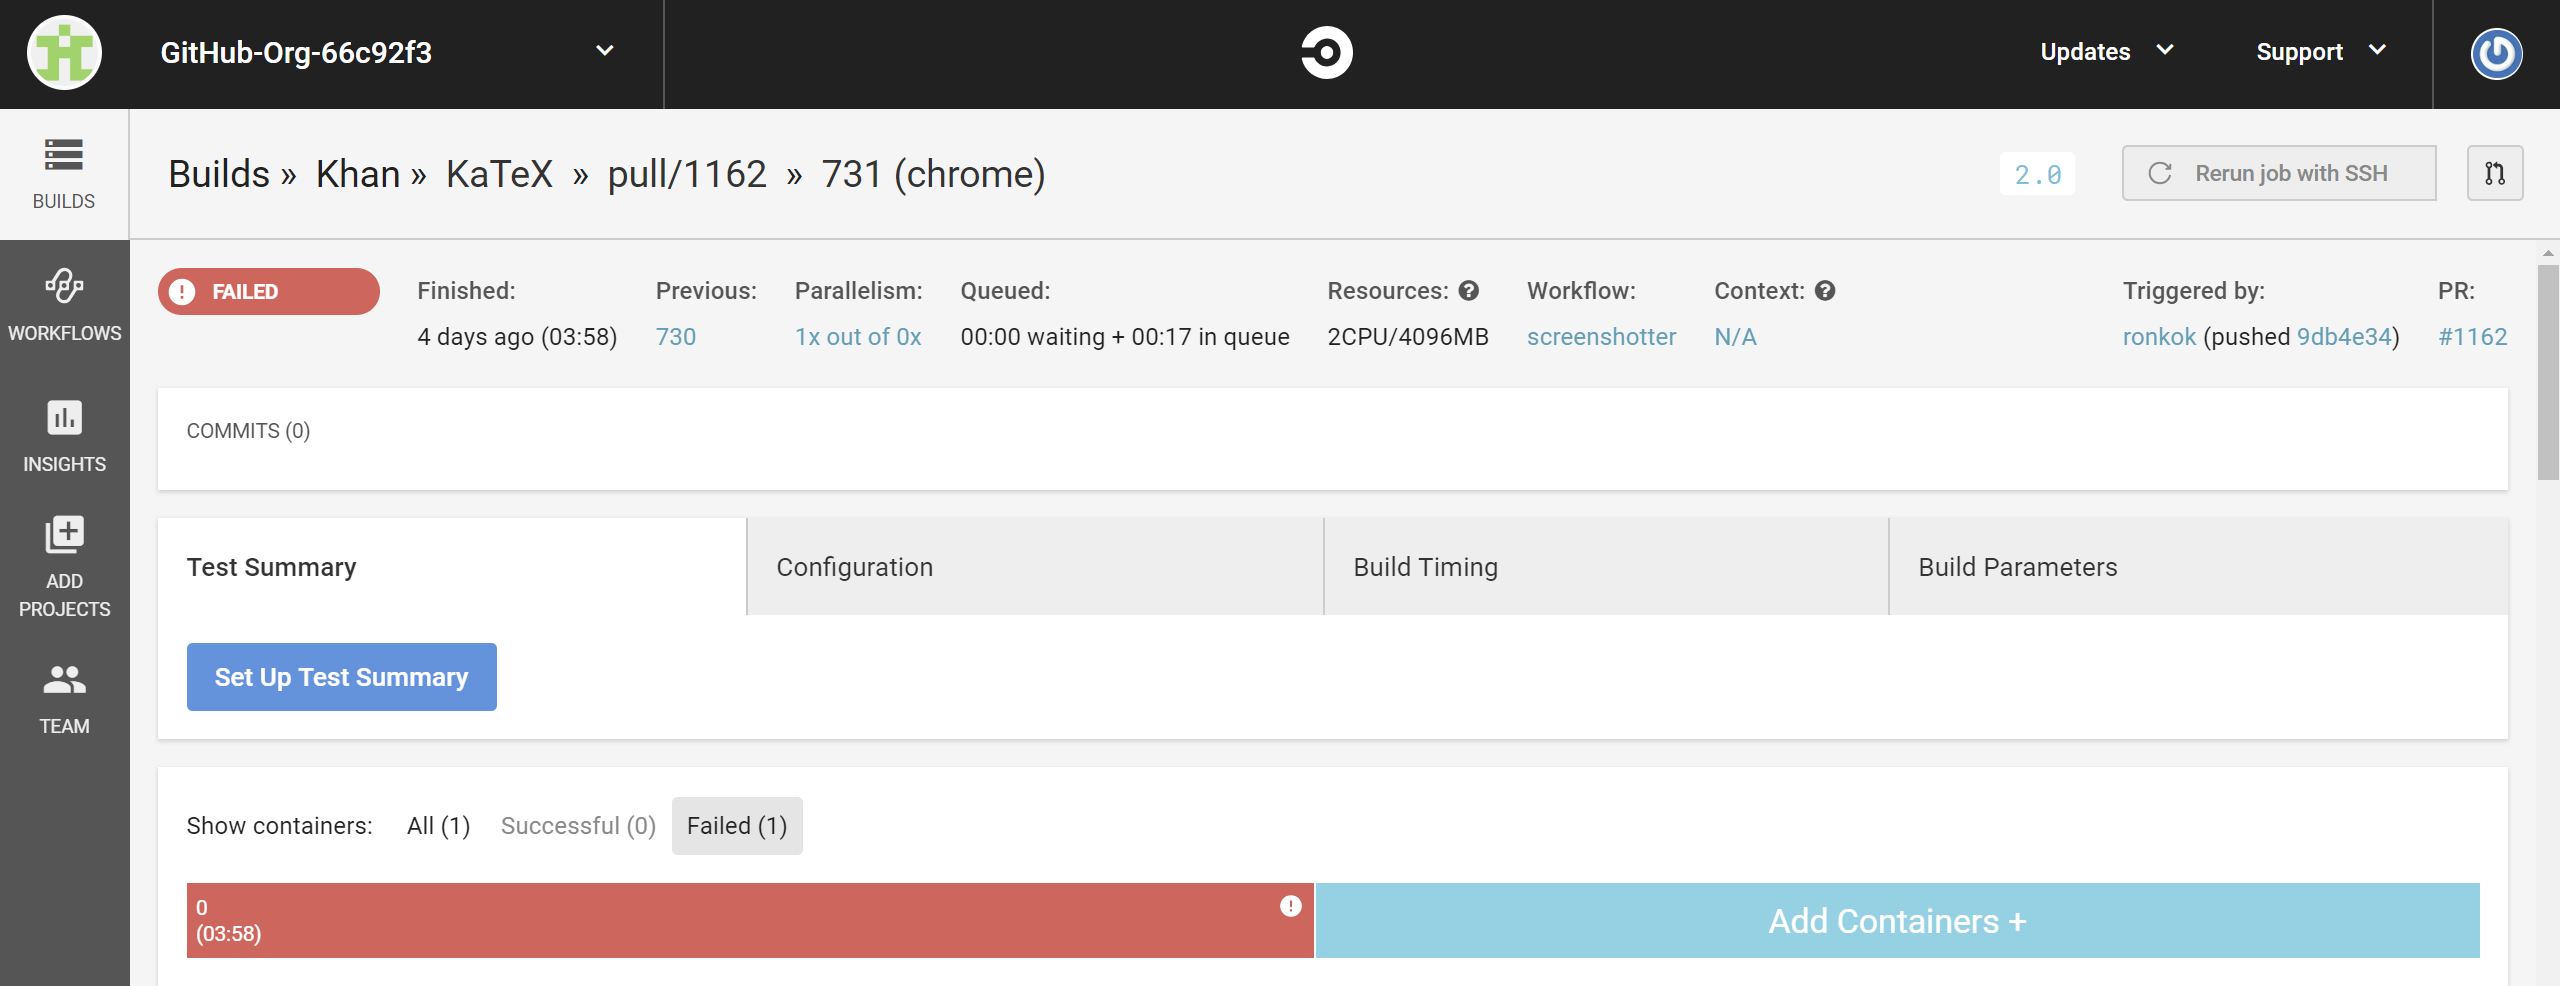Open Add Projects in sidebar
This screenshot has height=986, width=2560.
click(64, 567)
